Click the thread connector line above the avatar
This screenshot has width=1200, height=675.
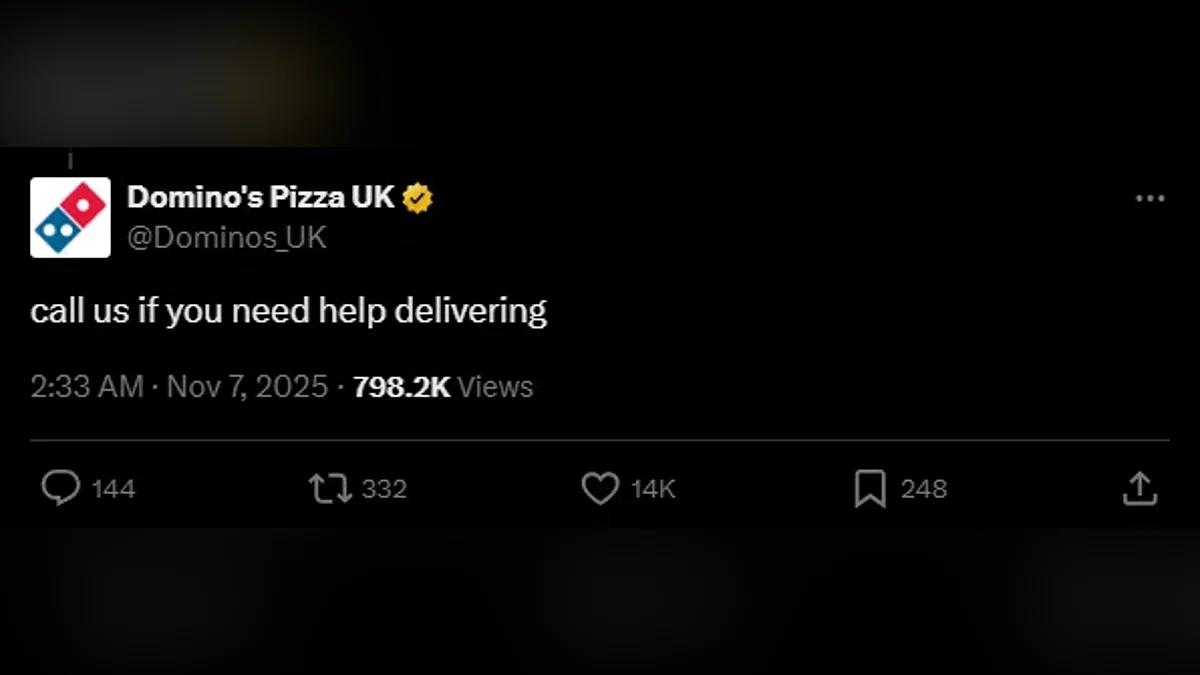[70, 160]
